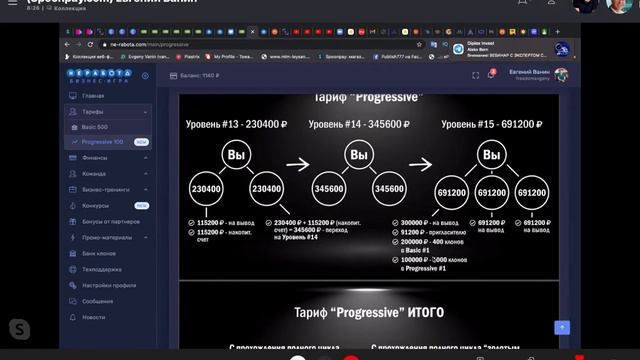Click the Уровень #13 left 230400 circle
Screen dimensions: 640x360
click(206, 189)
